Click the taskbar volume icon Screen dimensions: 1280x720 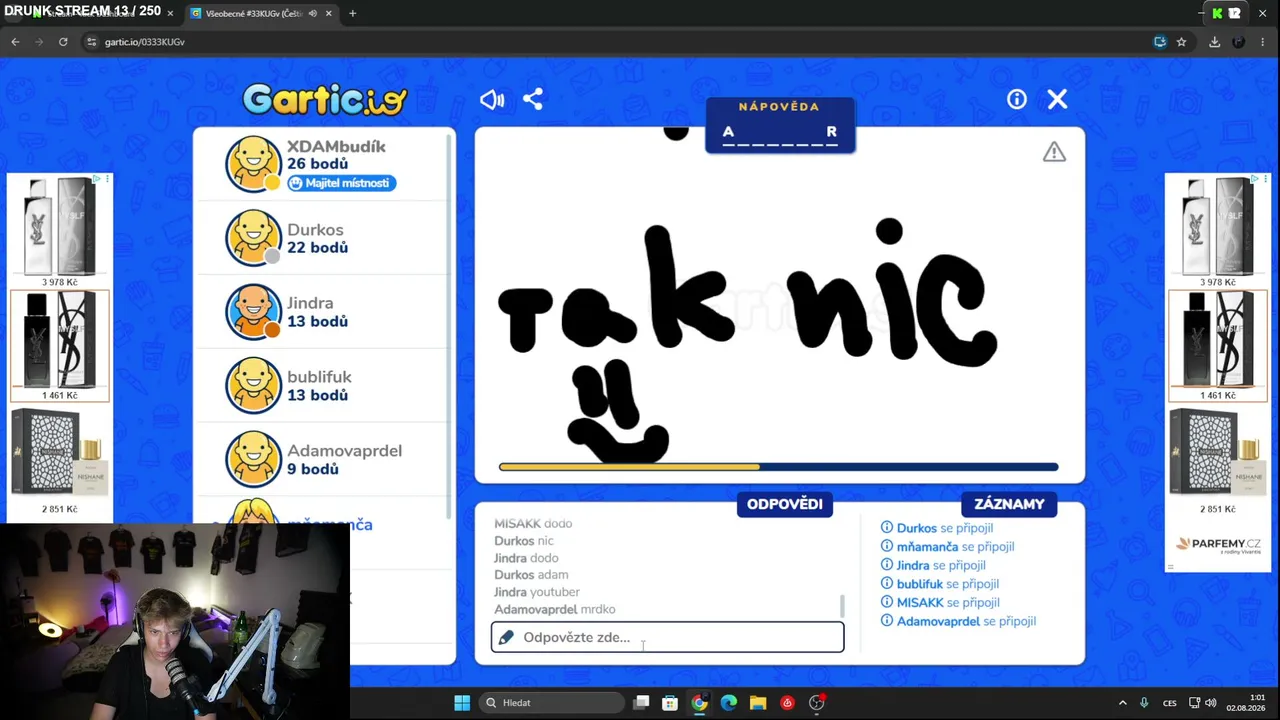click(1211, 703)
